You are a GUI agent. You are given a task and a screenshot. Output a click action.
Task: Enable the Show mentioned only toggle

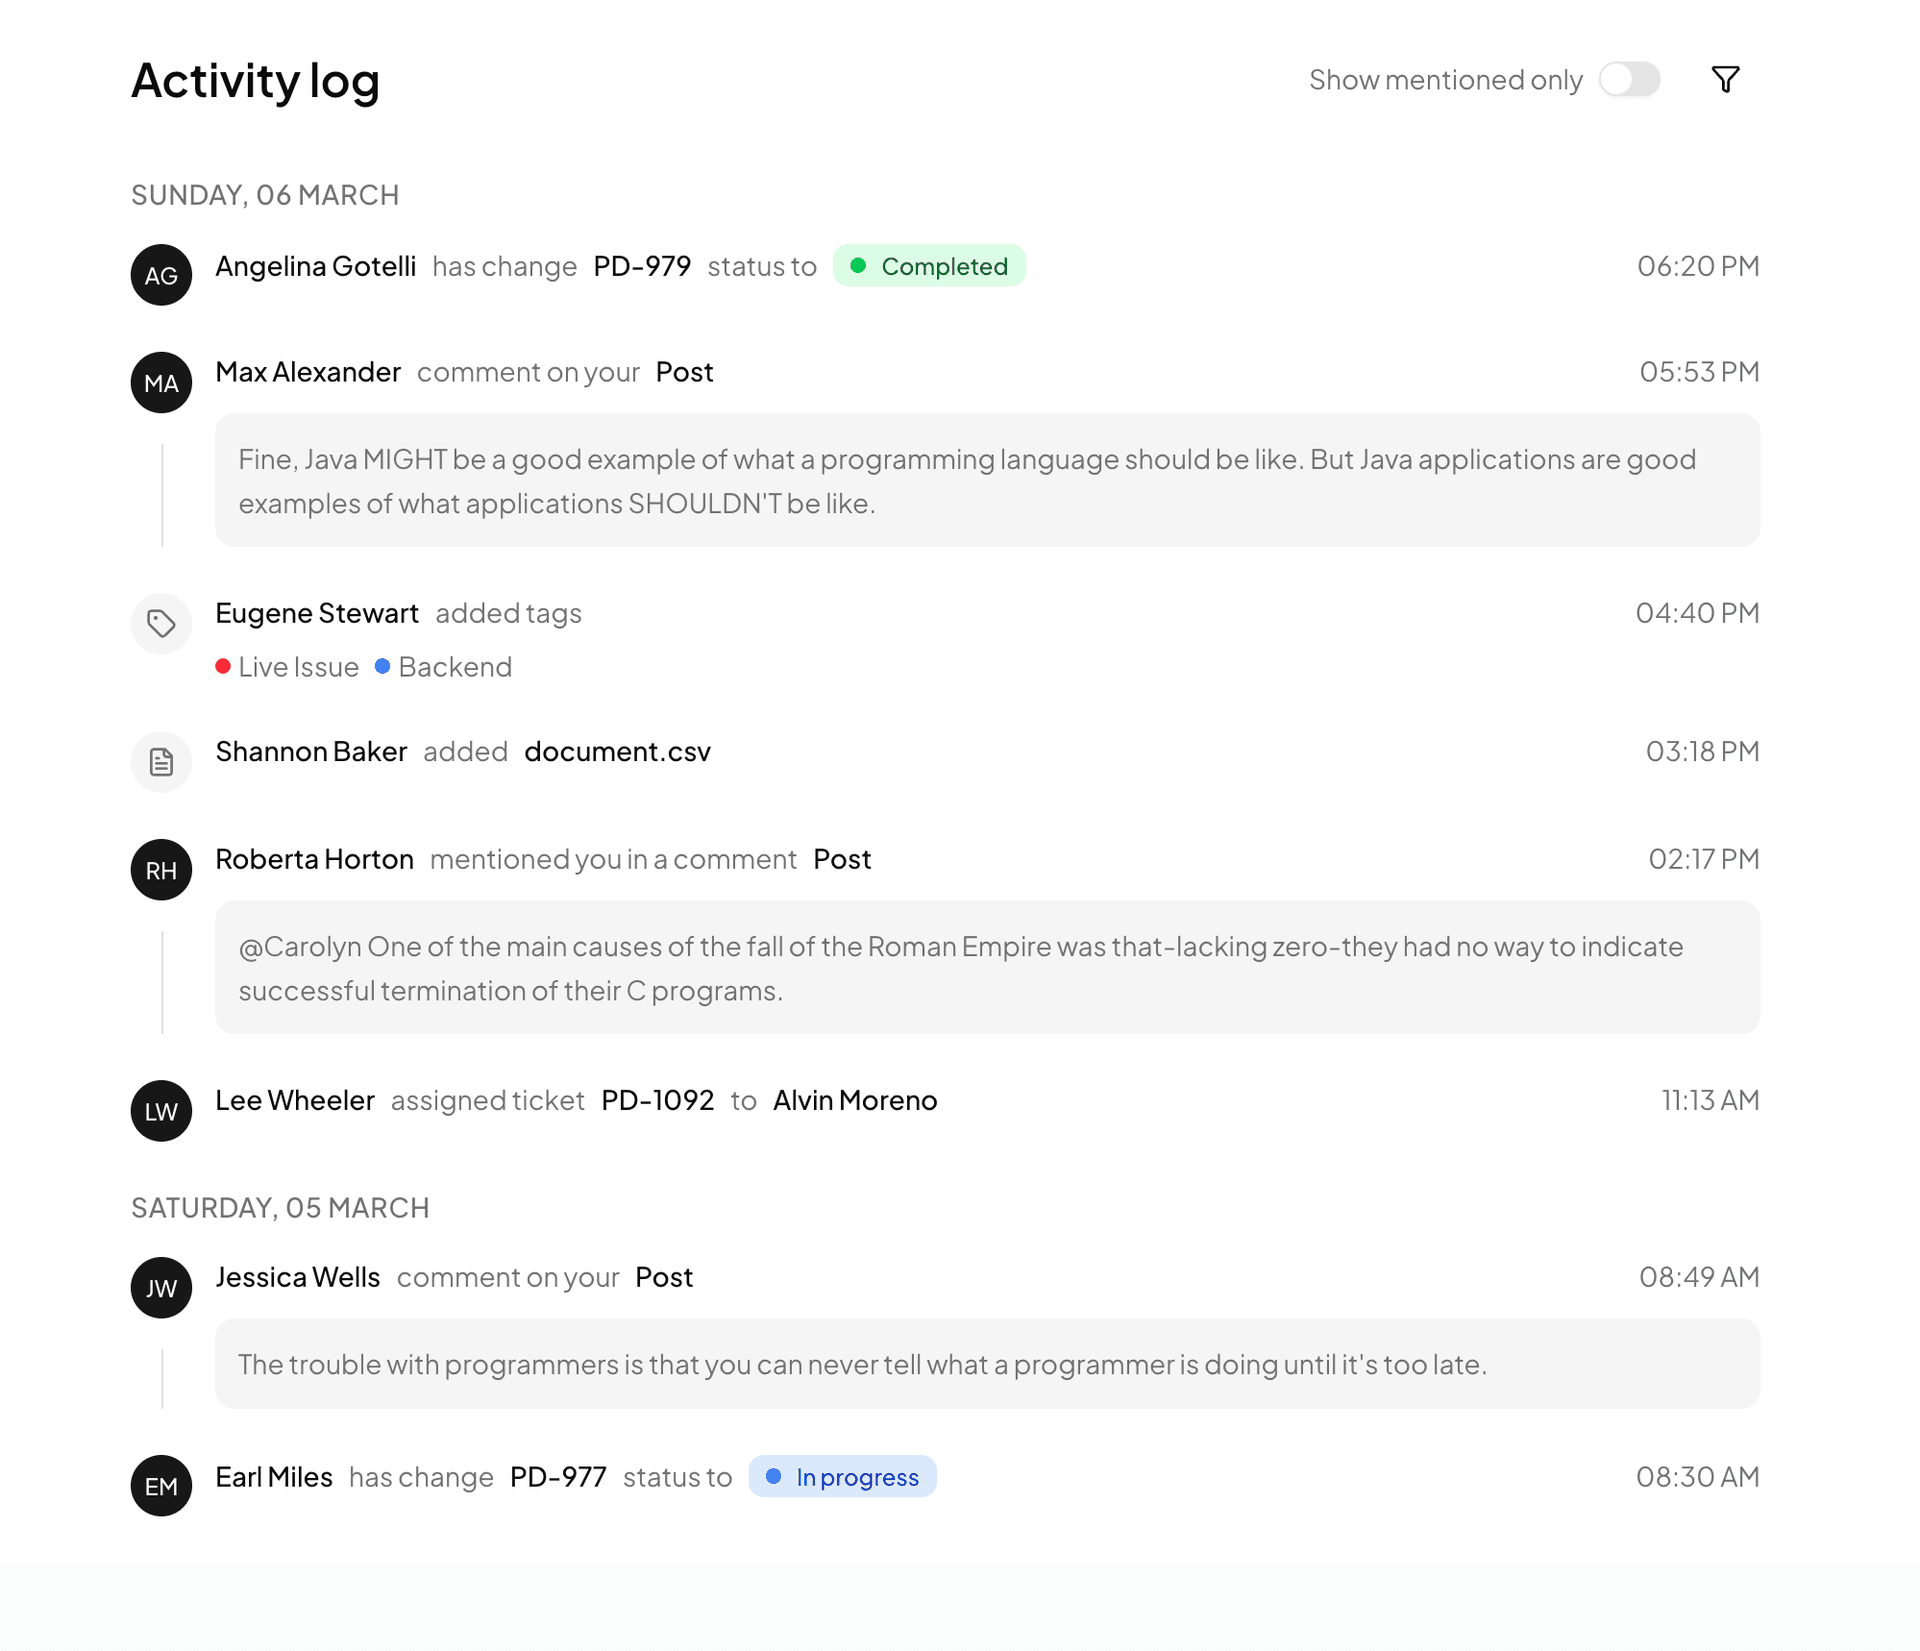click(x=1629, y=78)
